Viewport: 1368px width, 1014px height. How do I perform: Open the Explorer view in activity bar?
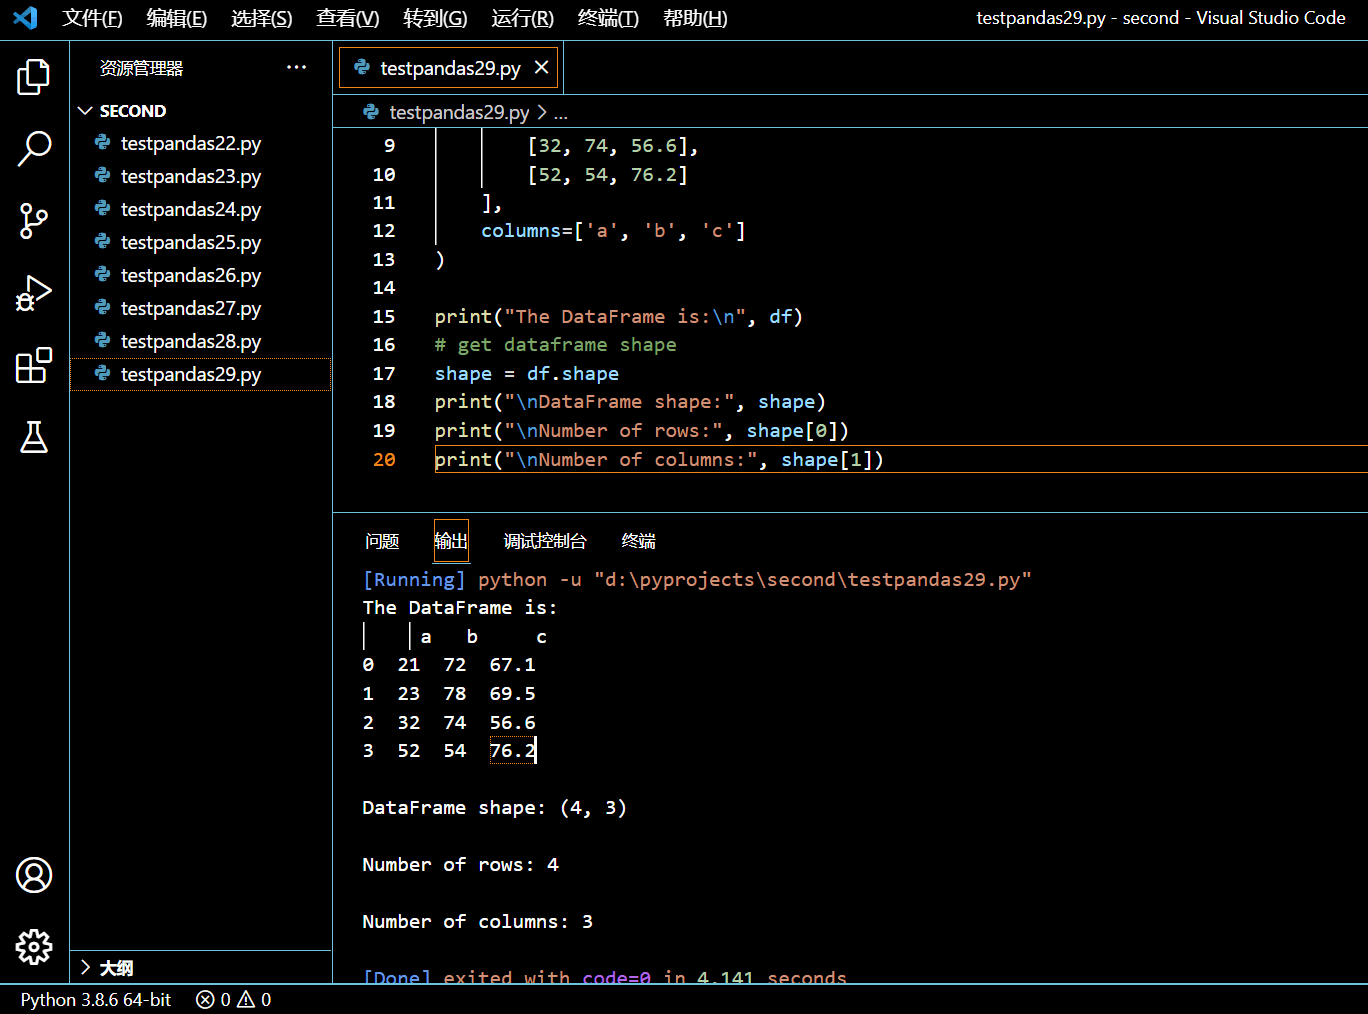coord(34,77)
